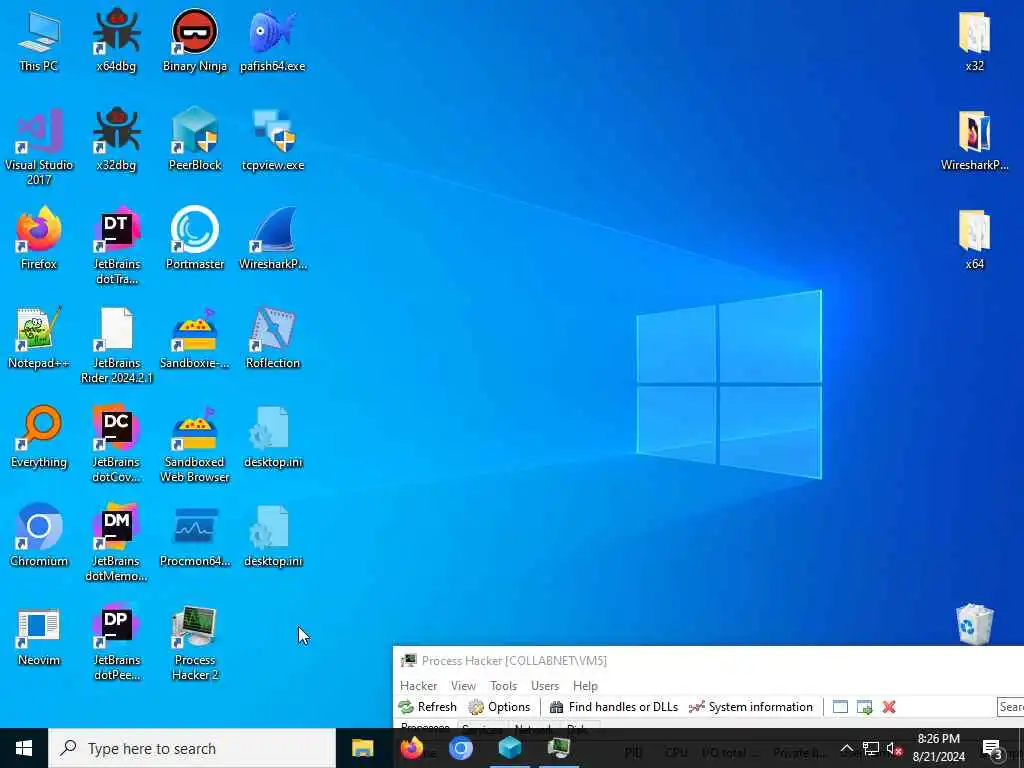Open the notification center icon
1024x768 pixels.
992,748
